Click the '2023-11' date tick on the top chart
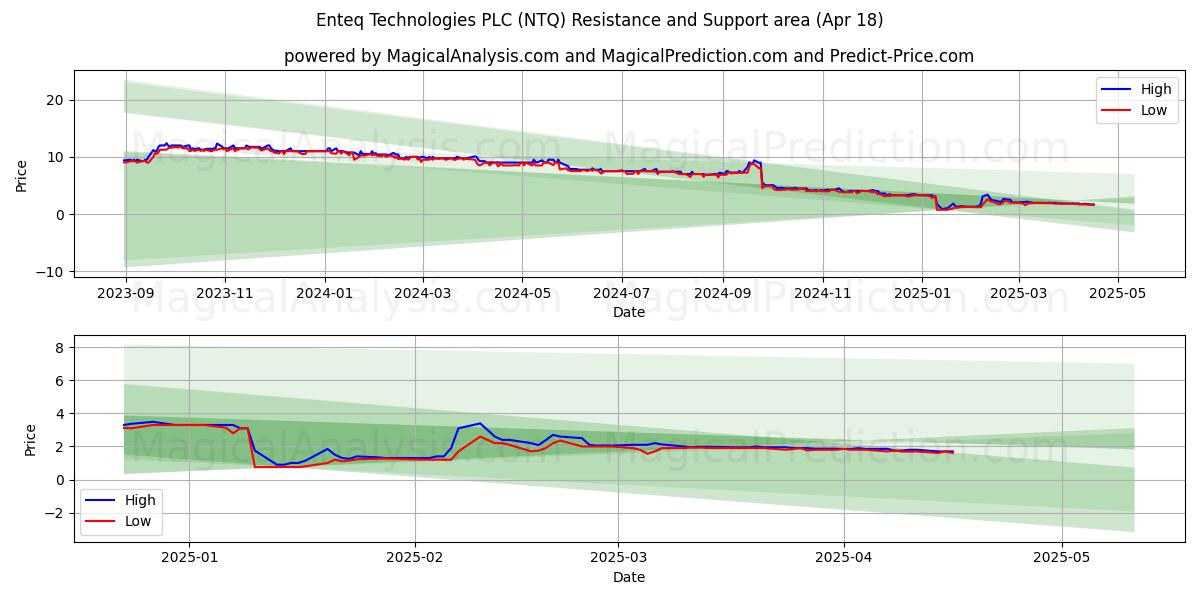 224,295
